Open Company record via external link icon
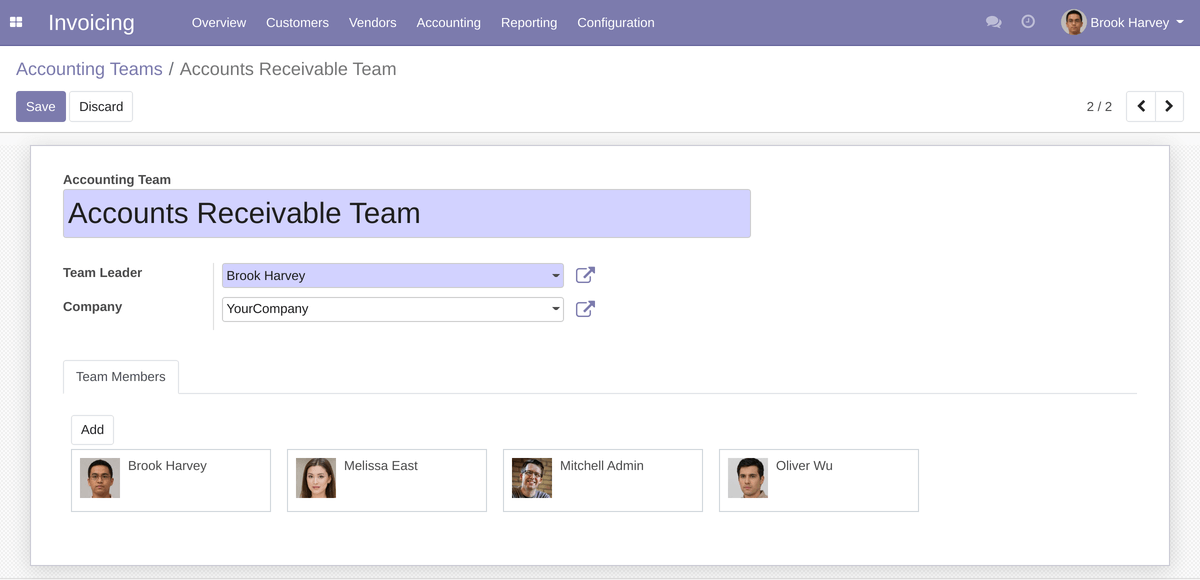Image resolution: width=1200 pixels, height=580 pixels. tap(585, 309)
